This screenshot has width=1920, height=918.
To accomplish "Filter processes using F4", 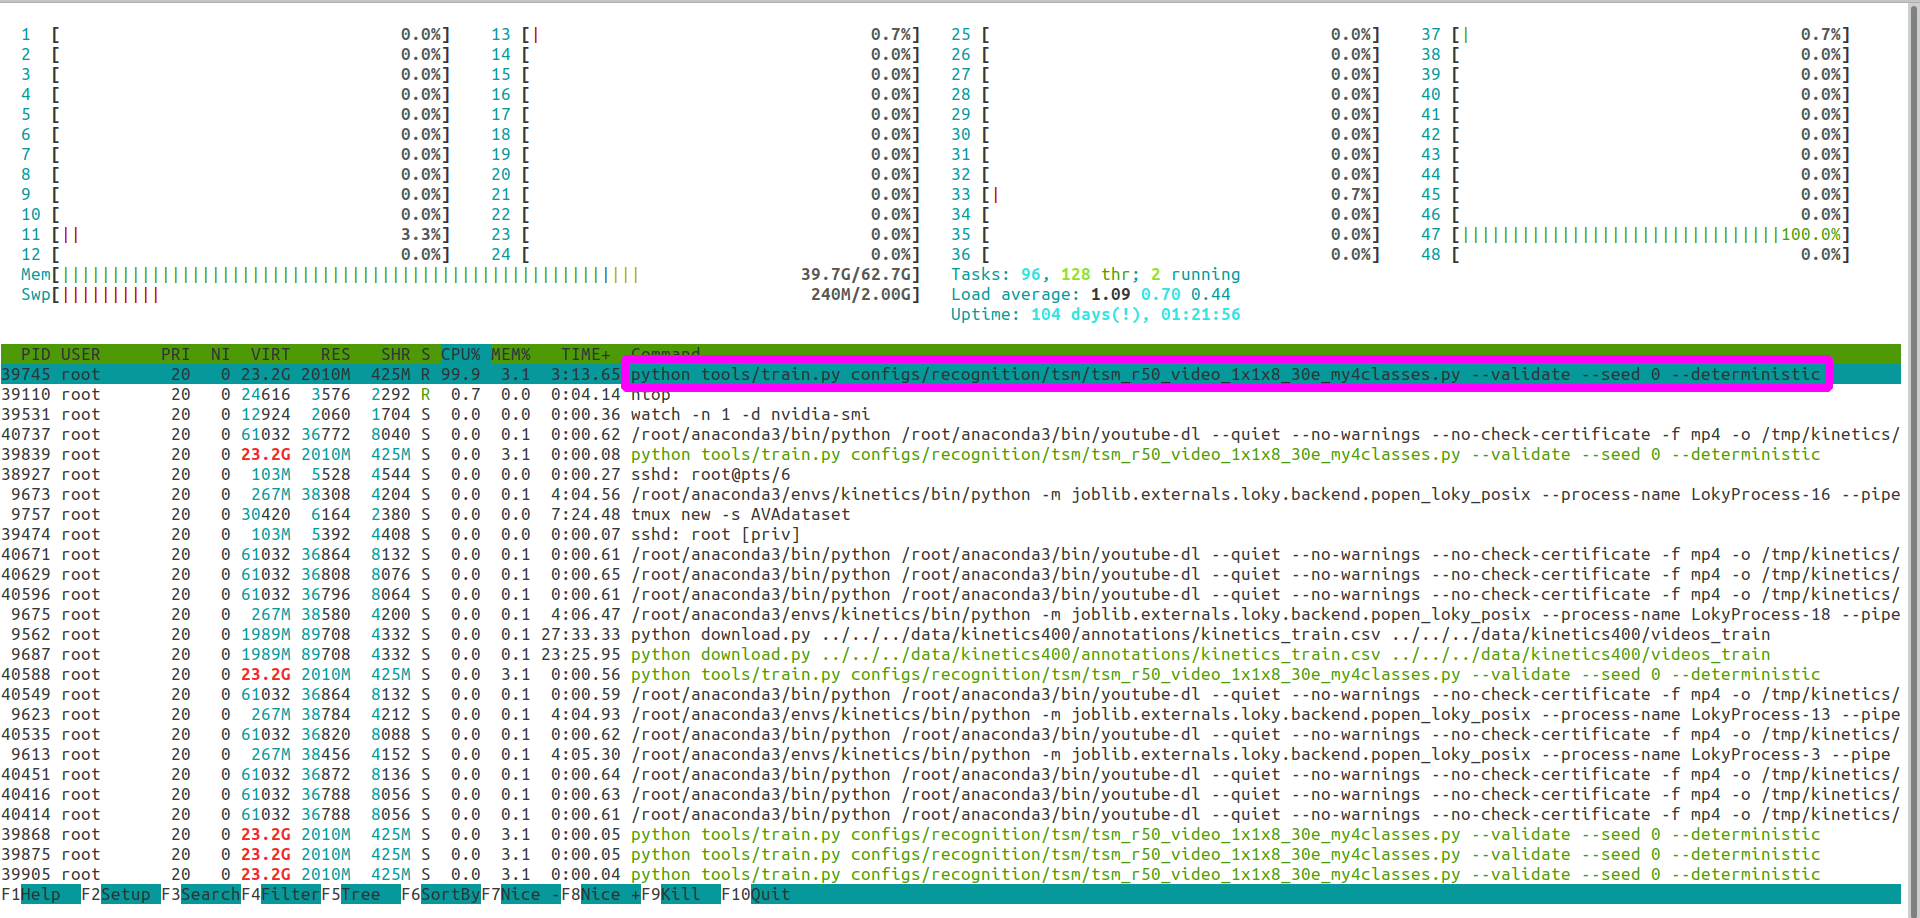I will 281,894.
